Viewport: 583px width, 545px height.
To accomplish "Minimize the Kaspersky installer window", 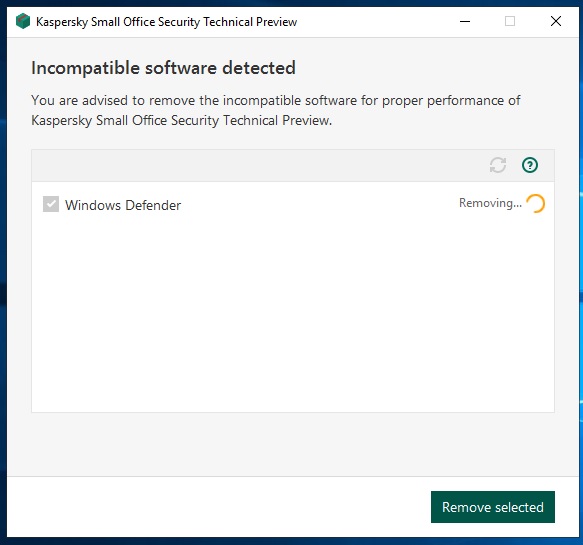I will coord(465,21).
